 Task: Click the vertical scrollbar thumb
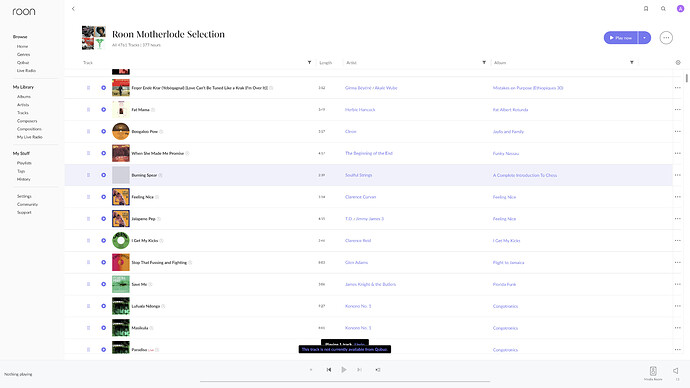[686, 78]
